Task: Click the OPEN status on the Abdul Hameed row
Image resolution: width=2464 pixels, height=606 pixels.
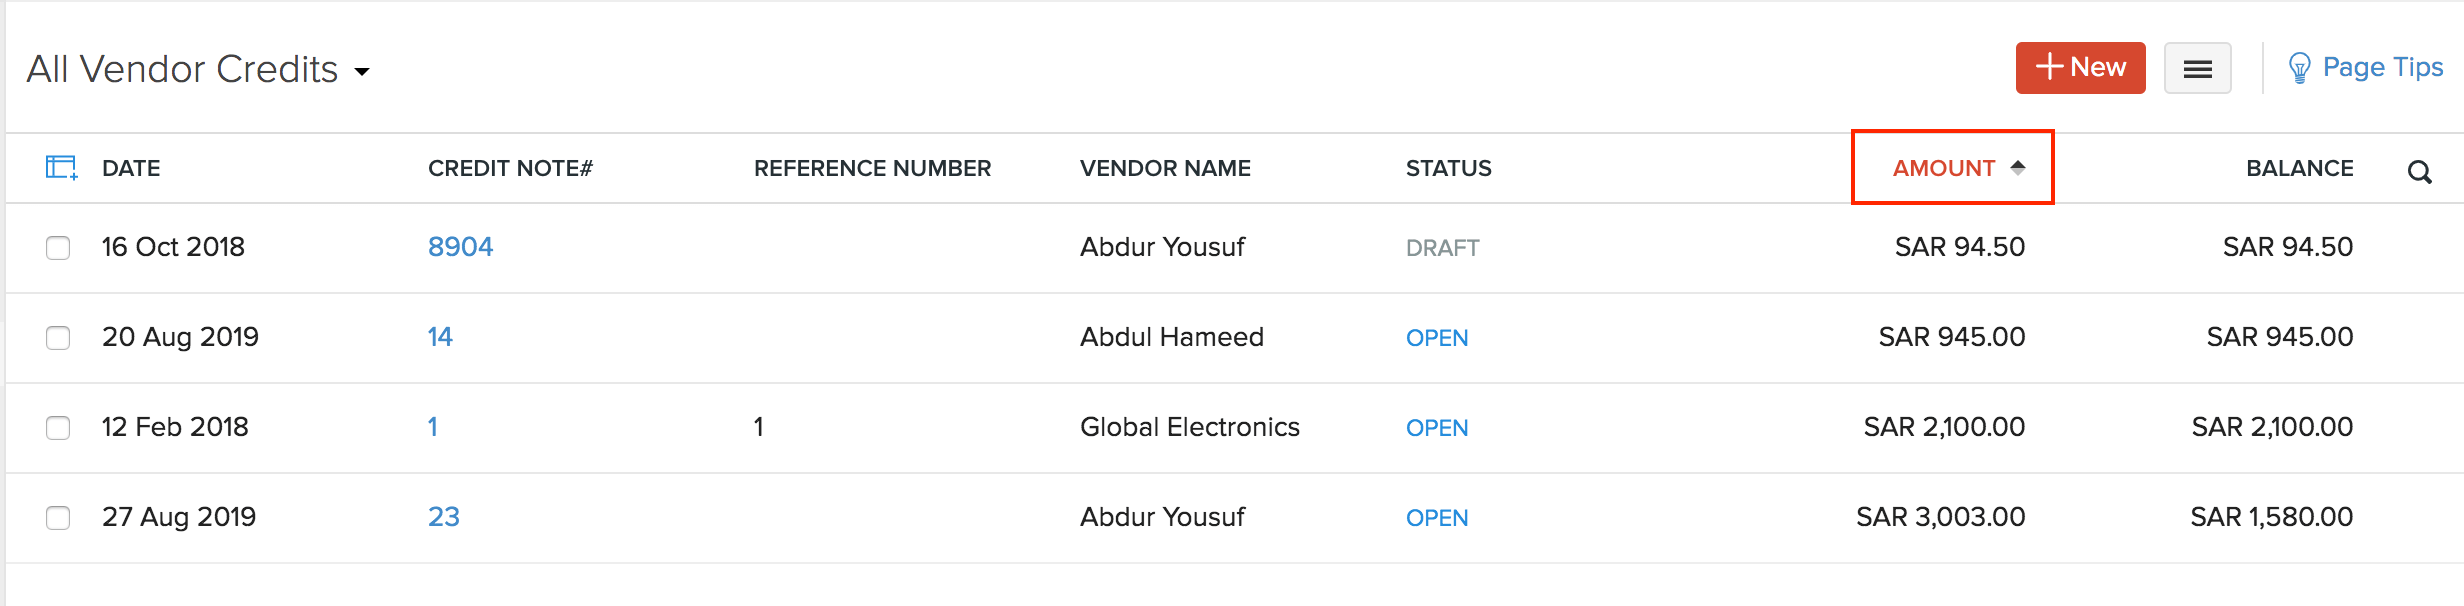Action: (x=1437, y=338)
